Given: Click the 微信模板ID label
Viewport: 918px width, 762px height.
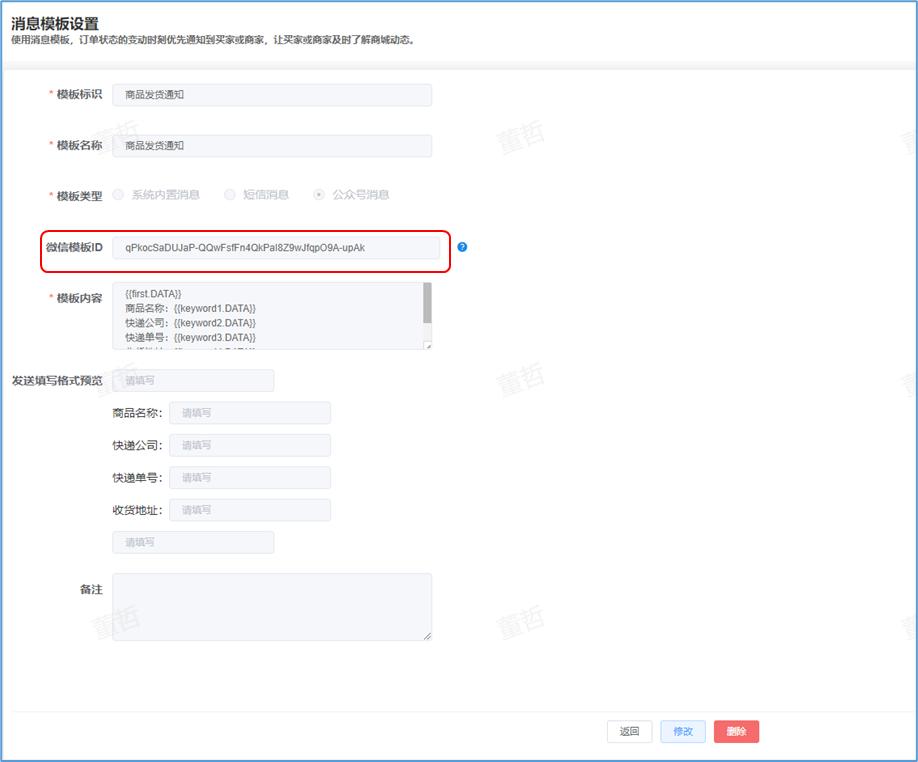Looking at the screenshot, I should [74, 248].
